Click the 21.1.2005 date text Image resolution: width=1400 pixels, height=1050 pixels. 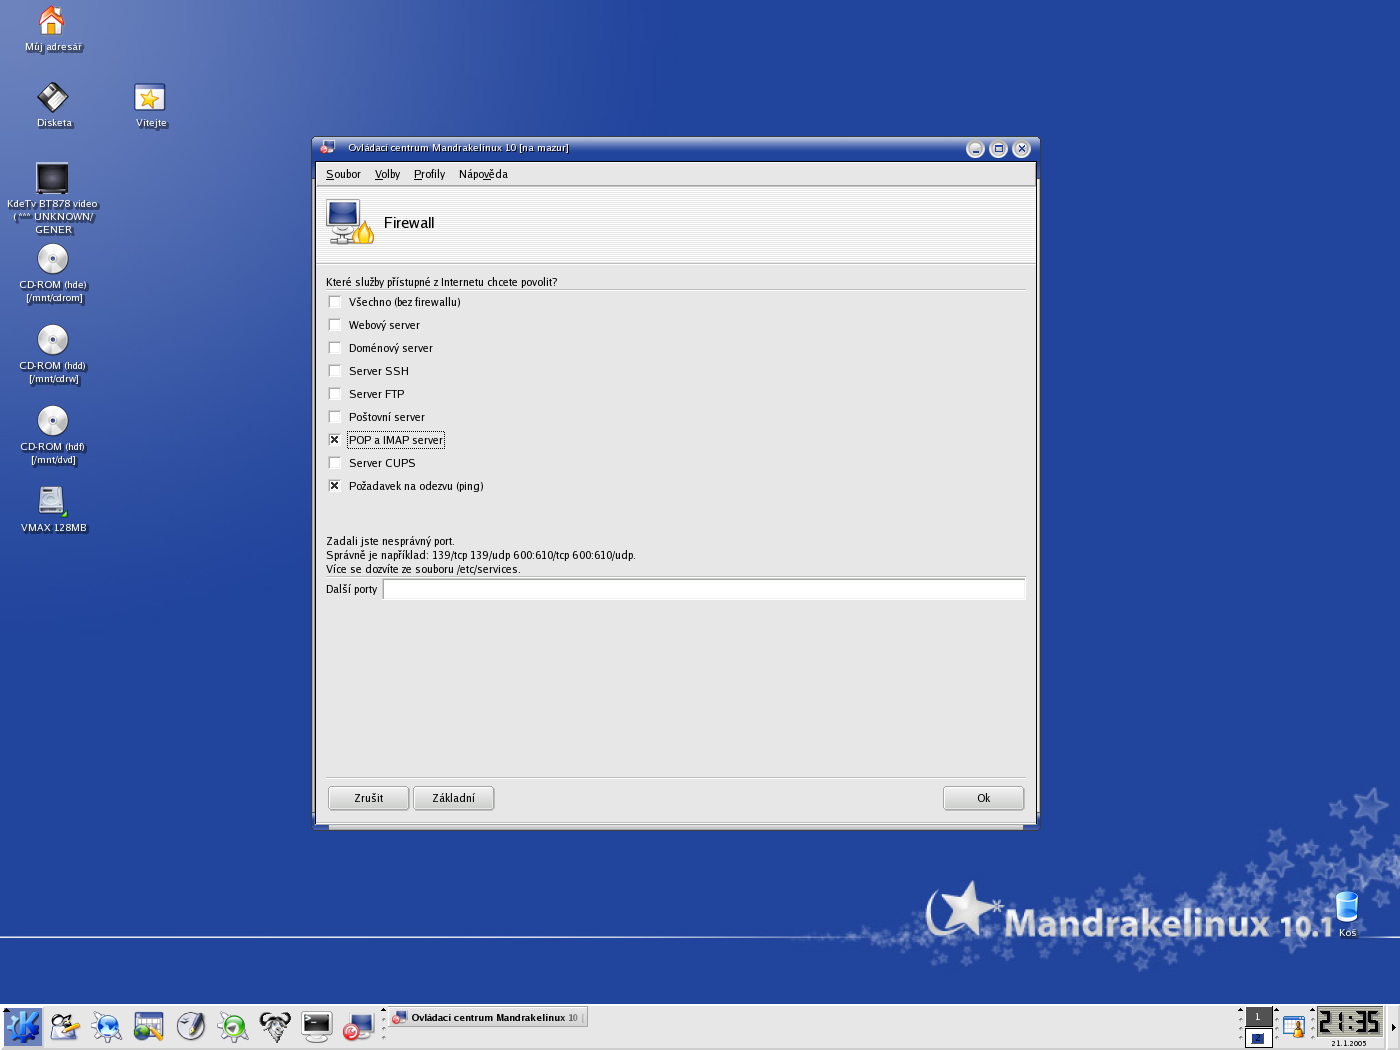coord(1348,1043)
